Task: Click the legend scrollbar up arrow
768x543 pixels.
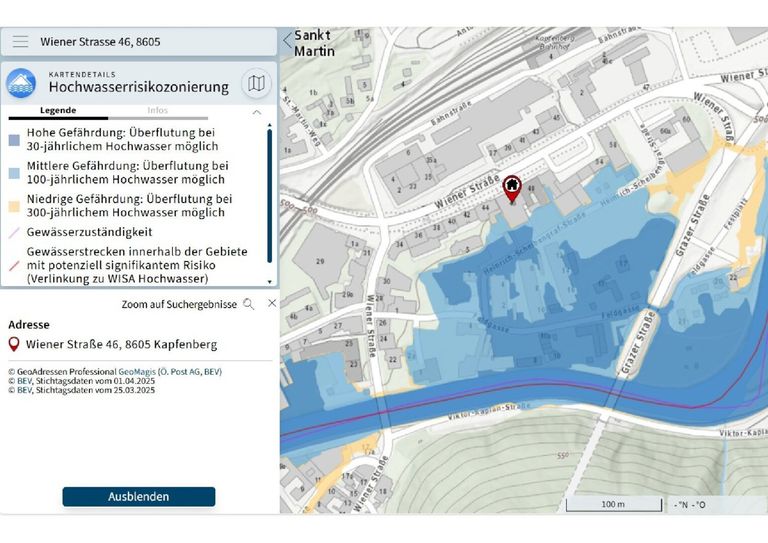Action: (269, 126)
